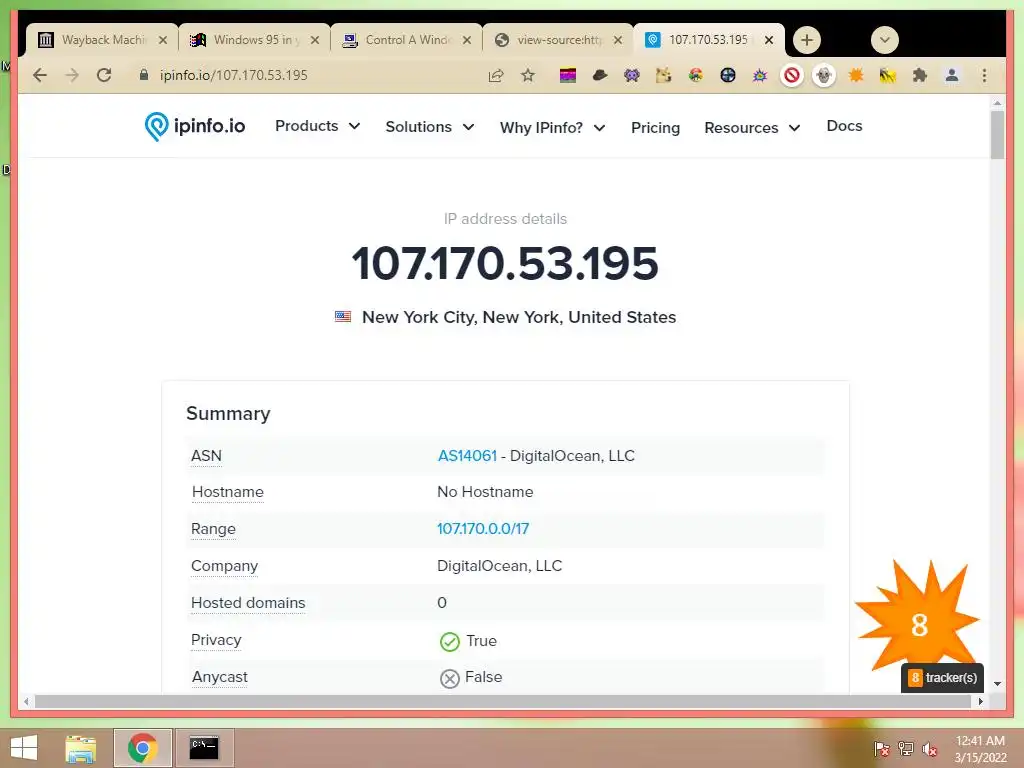
Task: Open the Pricing page
Action: pyautogui.click(x=655, y=127)
